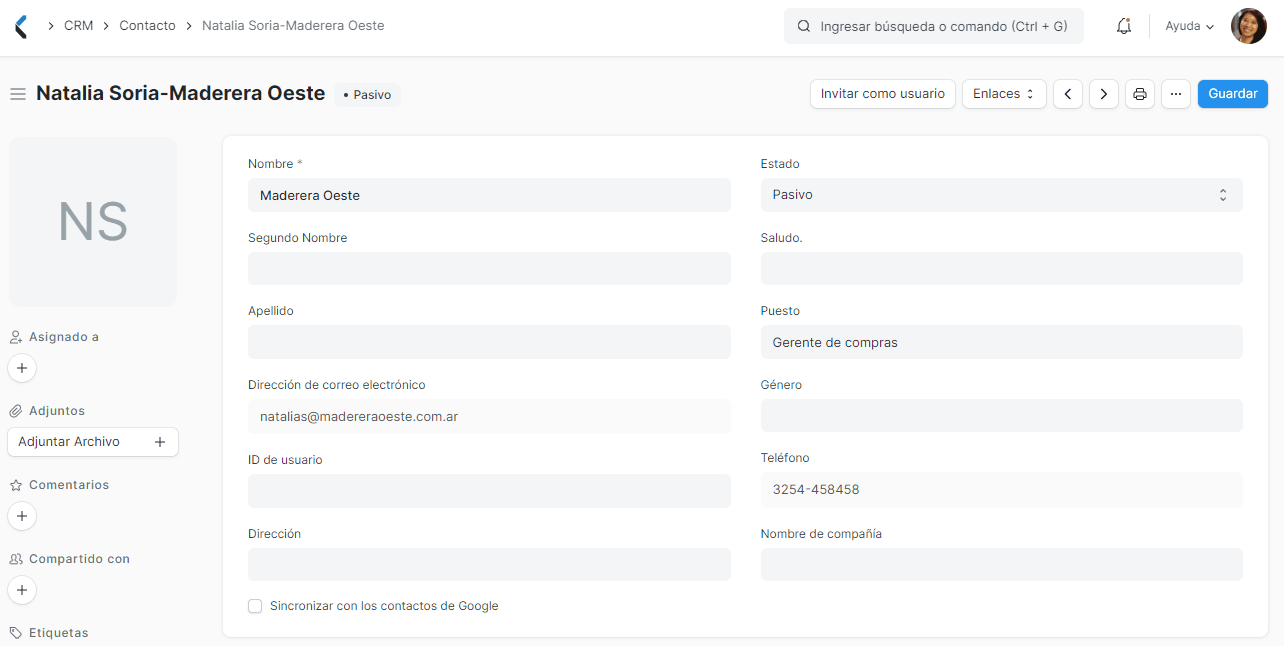This screenshot has width=1284, height=646.
Task: Click the NS contact avatar placeholder
Action: [x=93, y=222]
